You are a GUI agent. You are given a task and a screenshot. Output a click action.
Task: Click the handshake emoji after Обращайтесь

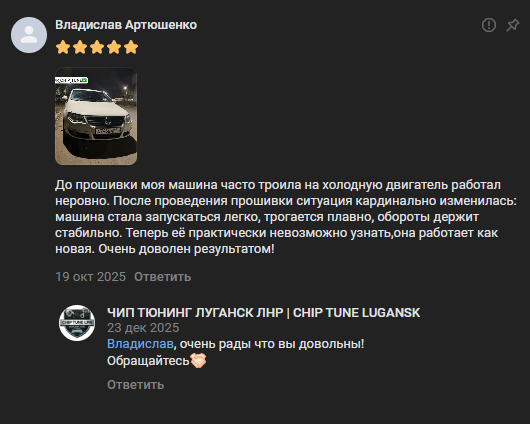point(198,361)
